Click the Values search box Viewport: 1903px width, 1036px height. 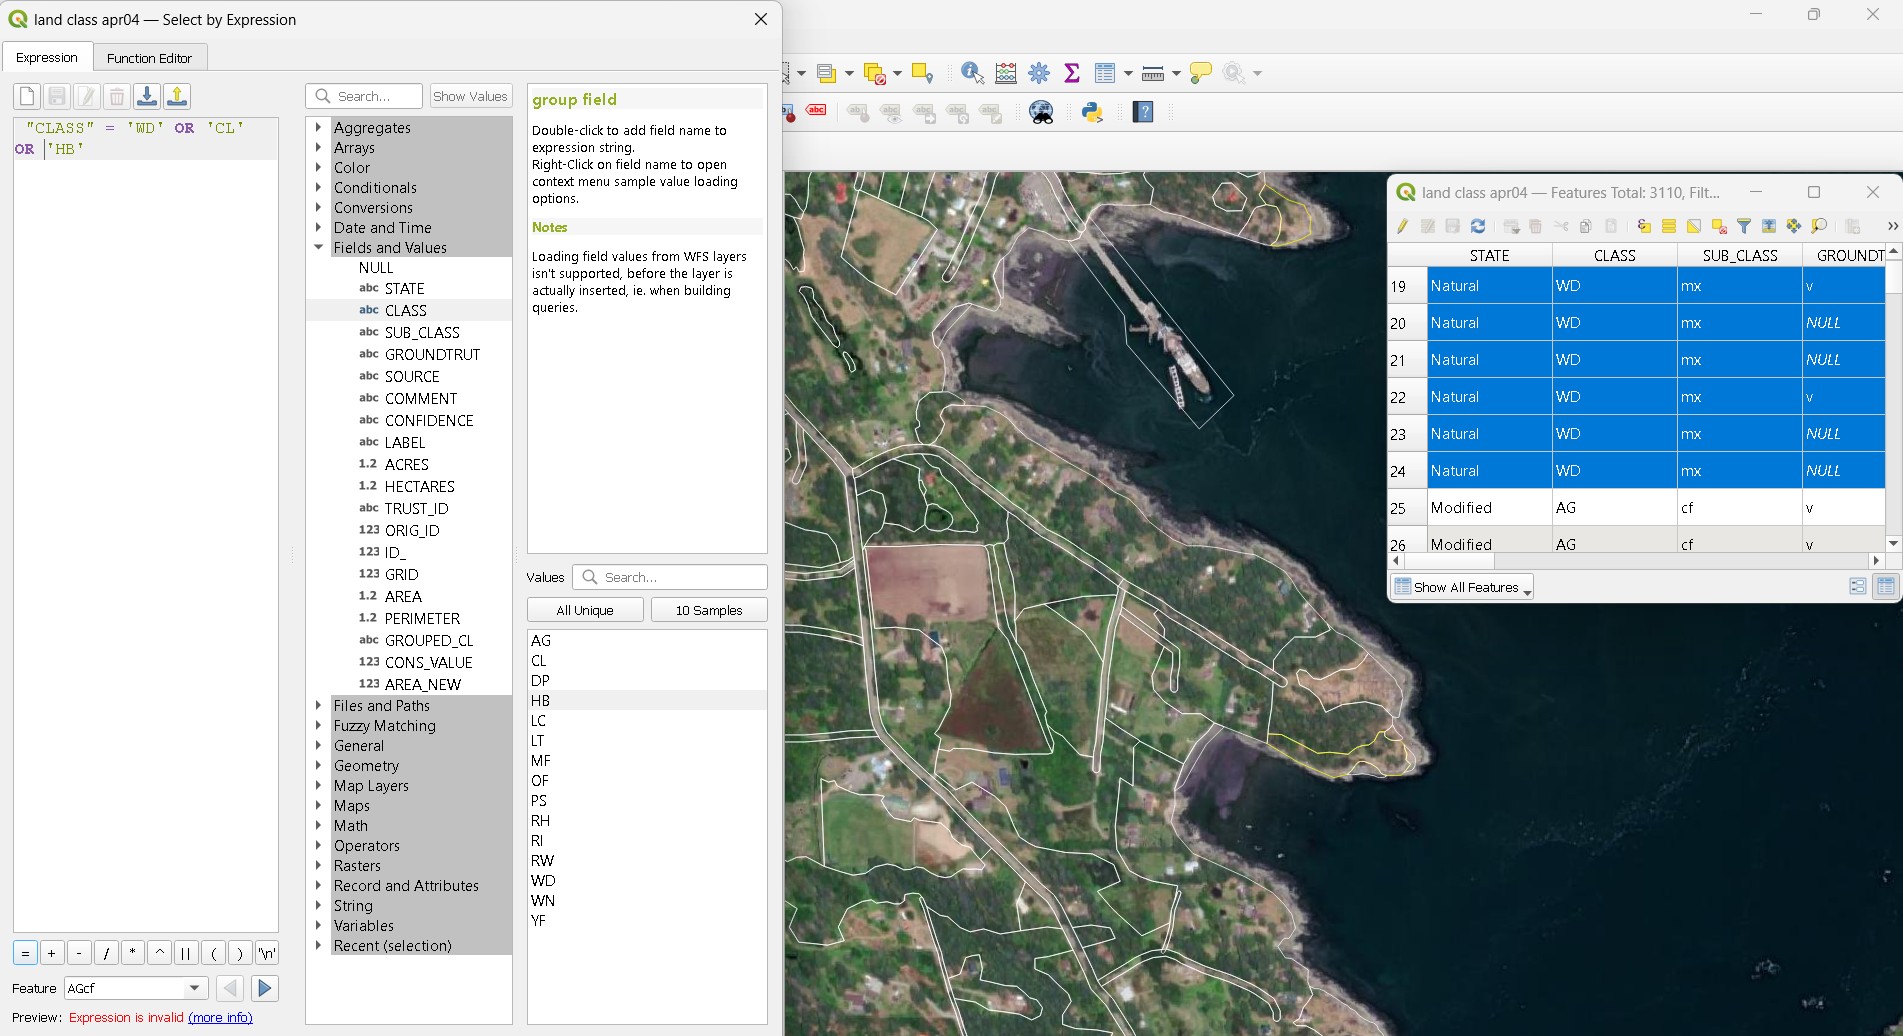[670, 577]
